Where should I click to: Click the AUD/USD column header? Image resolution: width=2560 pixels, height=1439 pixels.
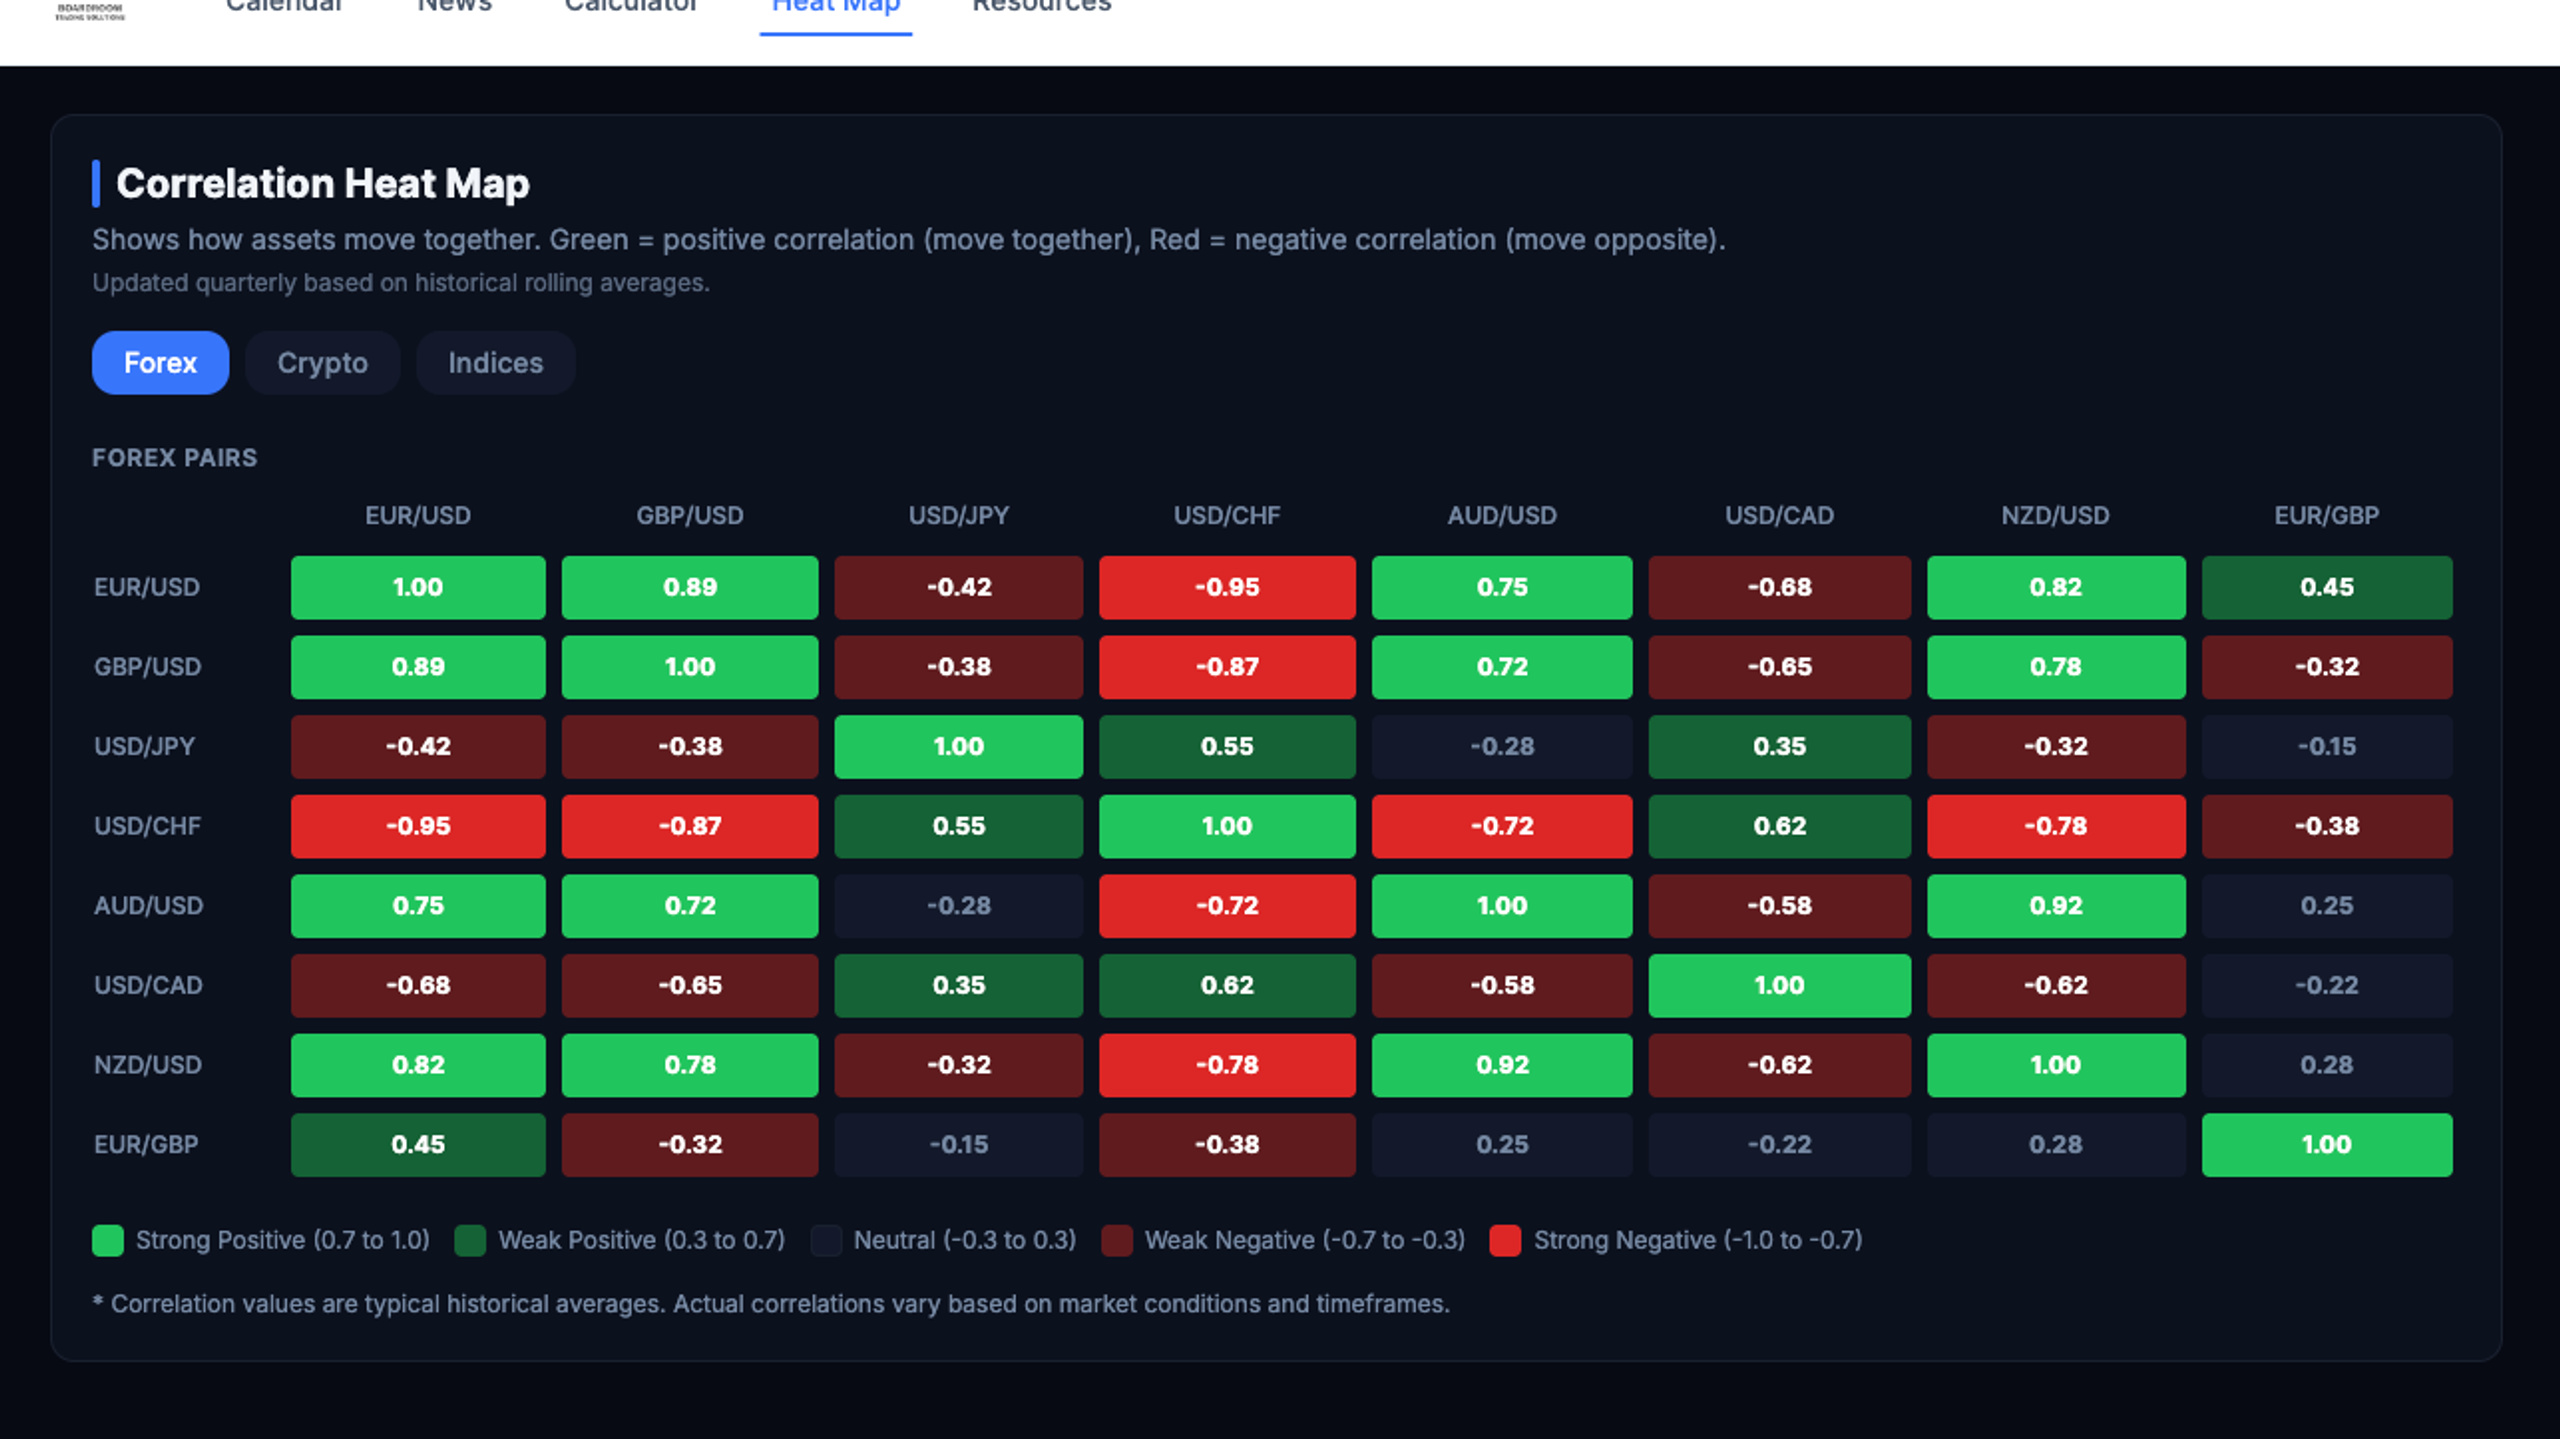coord(1502,515)
